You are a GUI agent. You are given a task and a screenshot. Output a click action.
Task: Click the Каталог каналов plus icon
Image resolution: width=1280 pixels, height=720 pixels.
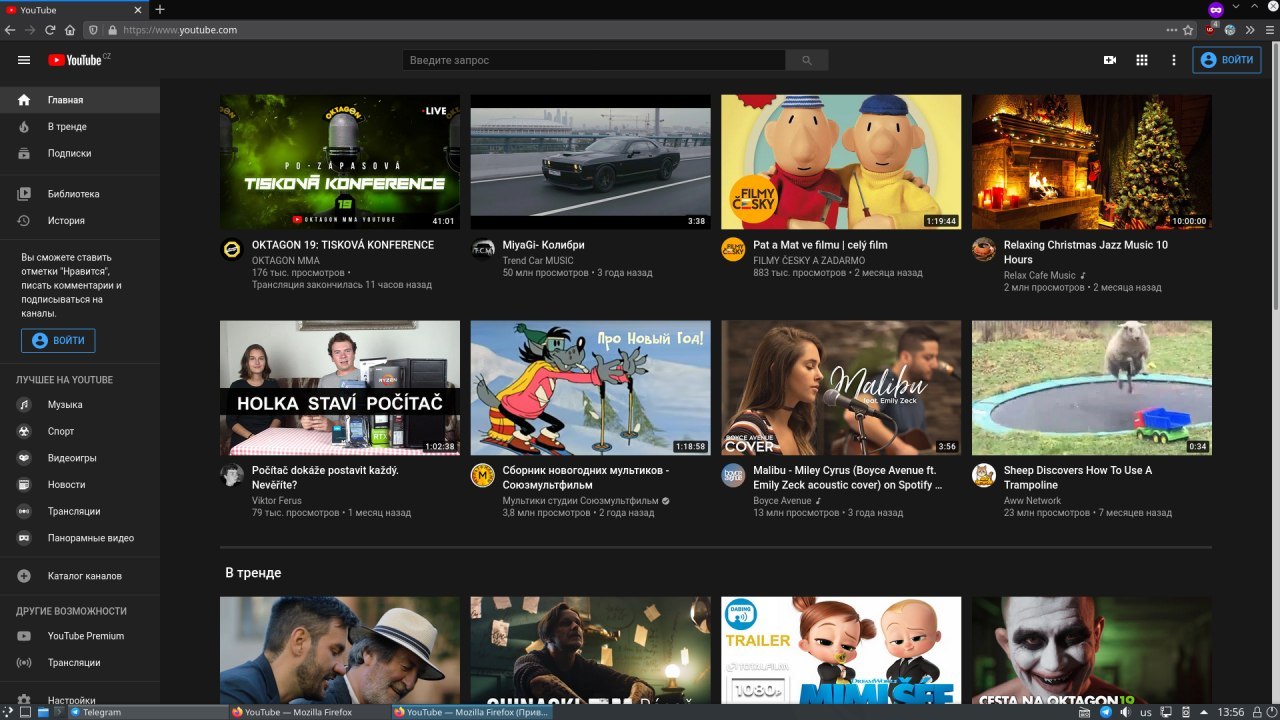(24, 576)
